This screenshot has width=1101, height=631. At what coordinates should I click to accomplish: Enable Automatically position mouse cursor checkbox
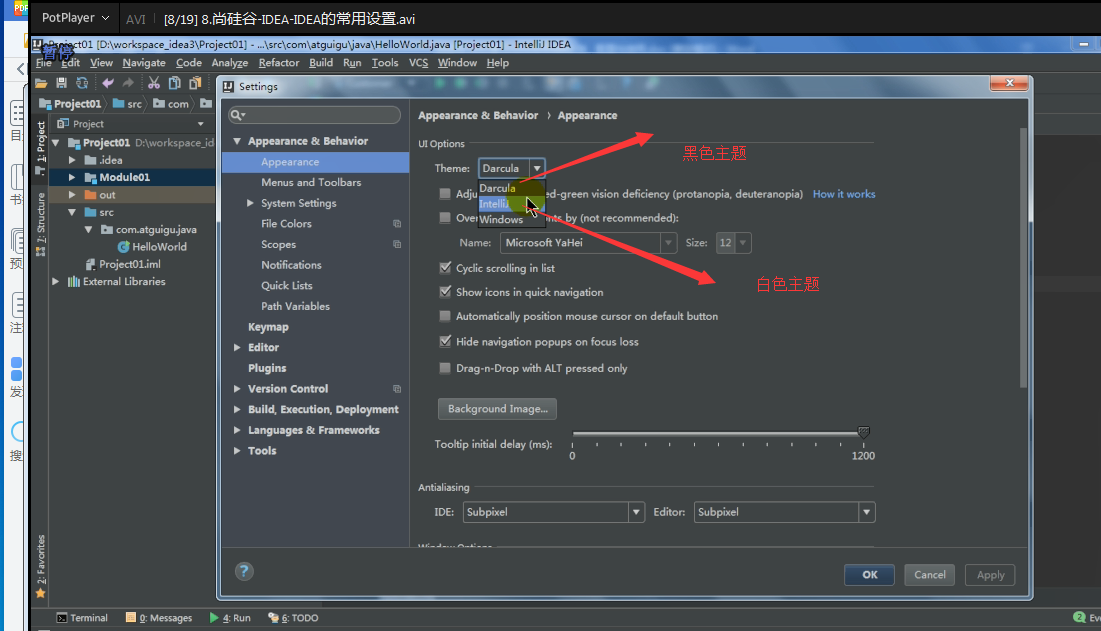(x=445, y=316)
